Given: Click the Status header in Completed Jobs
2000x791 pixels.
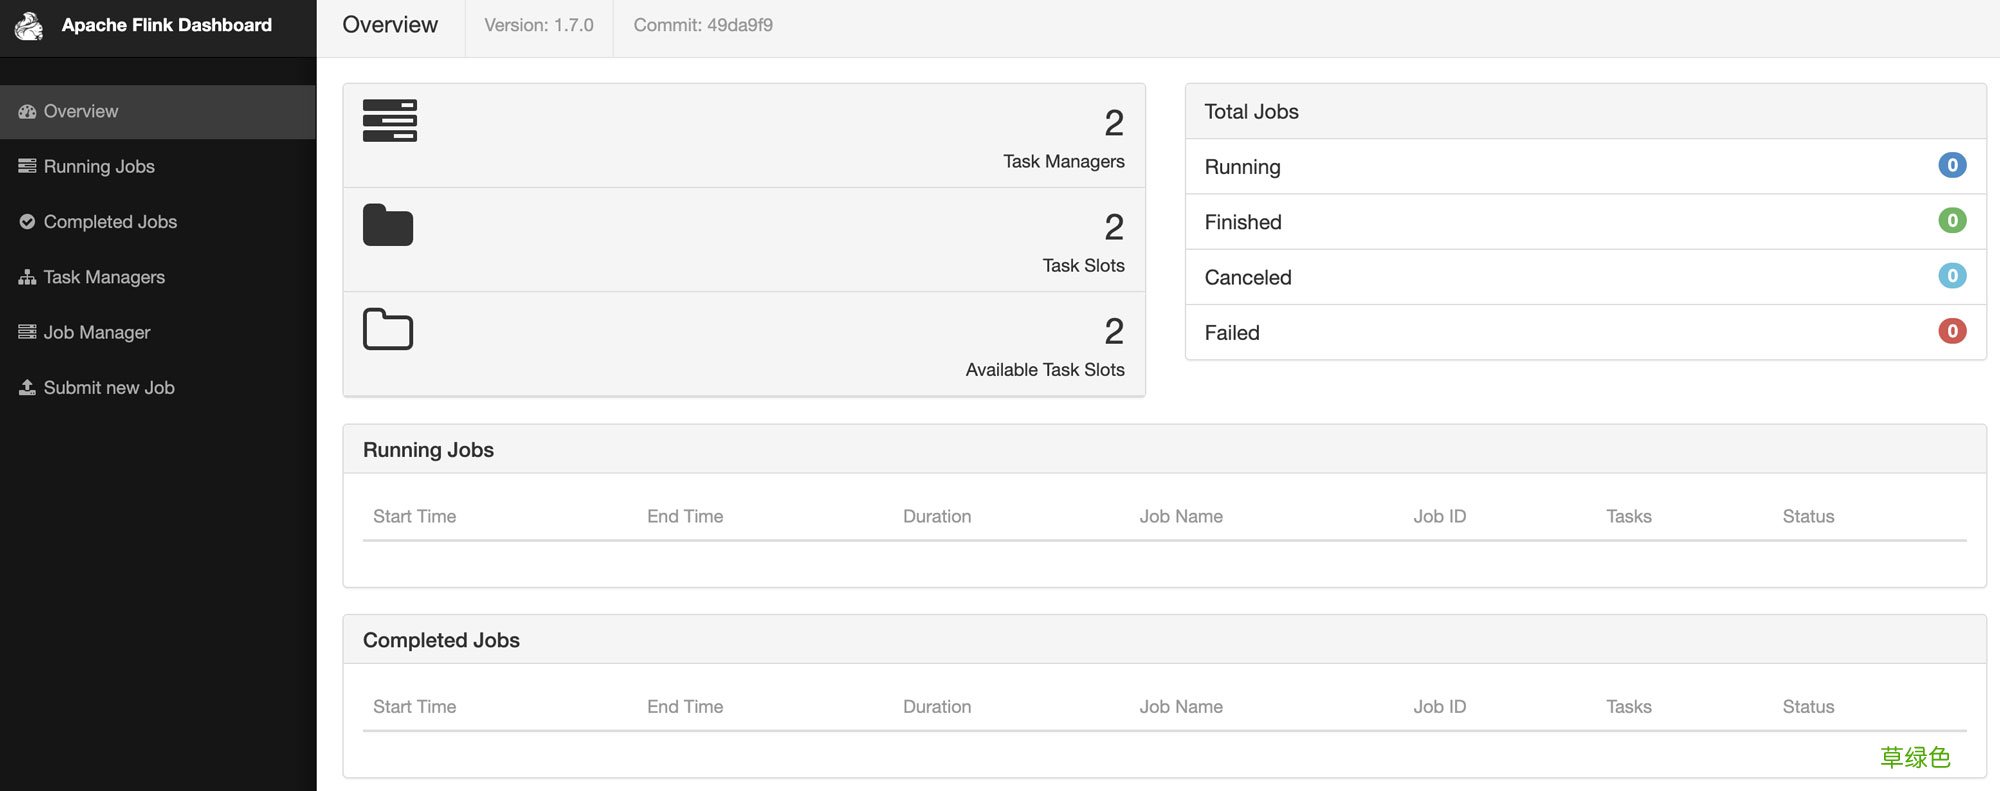Looking at the screenshot, I should click(x=1807, y=706).
